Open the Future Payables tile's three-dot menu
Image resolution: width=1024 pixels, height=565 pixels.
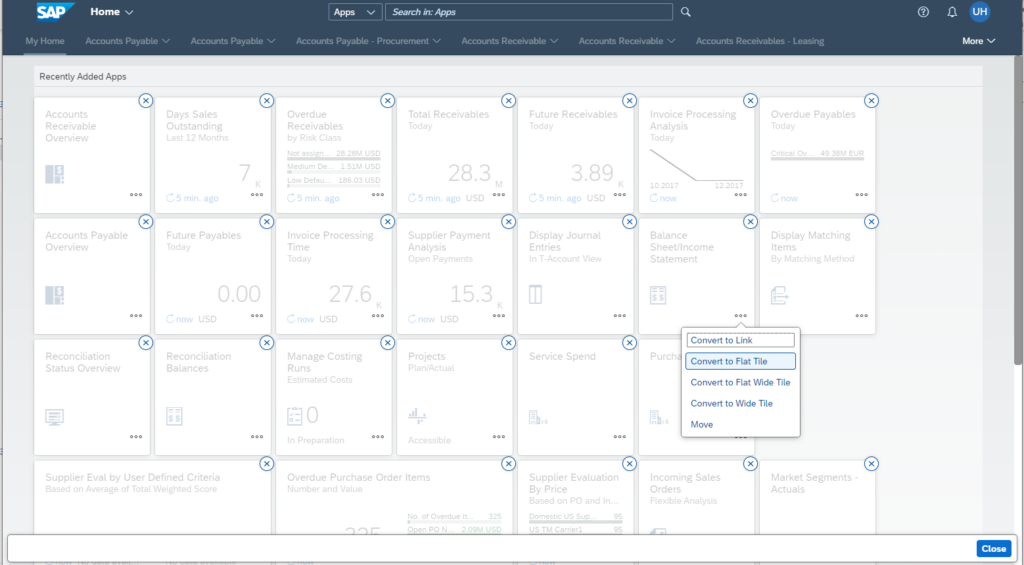click(257, 316)
